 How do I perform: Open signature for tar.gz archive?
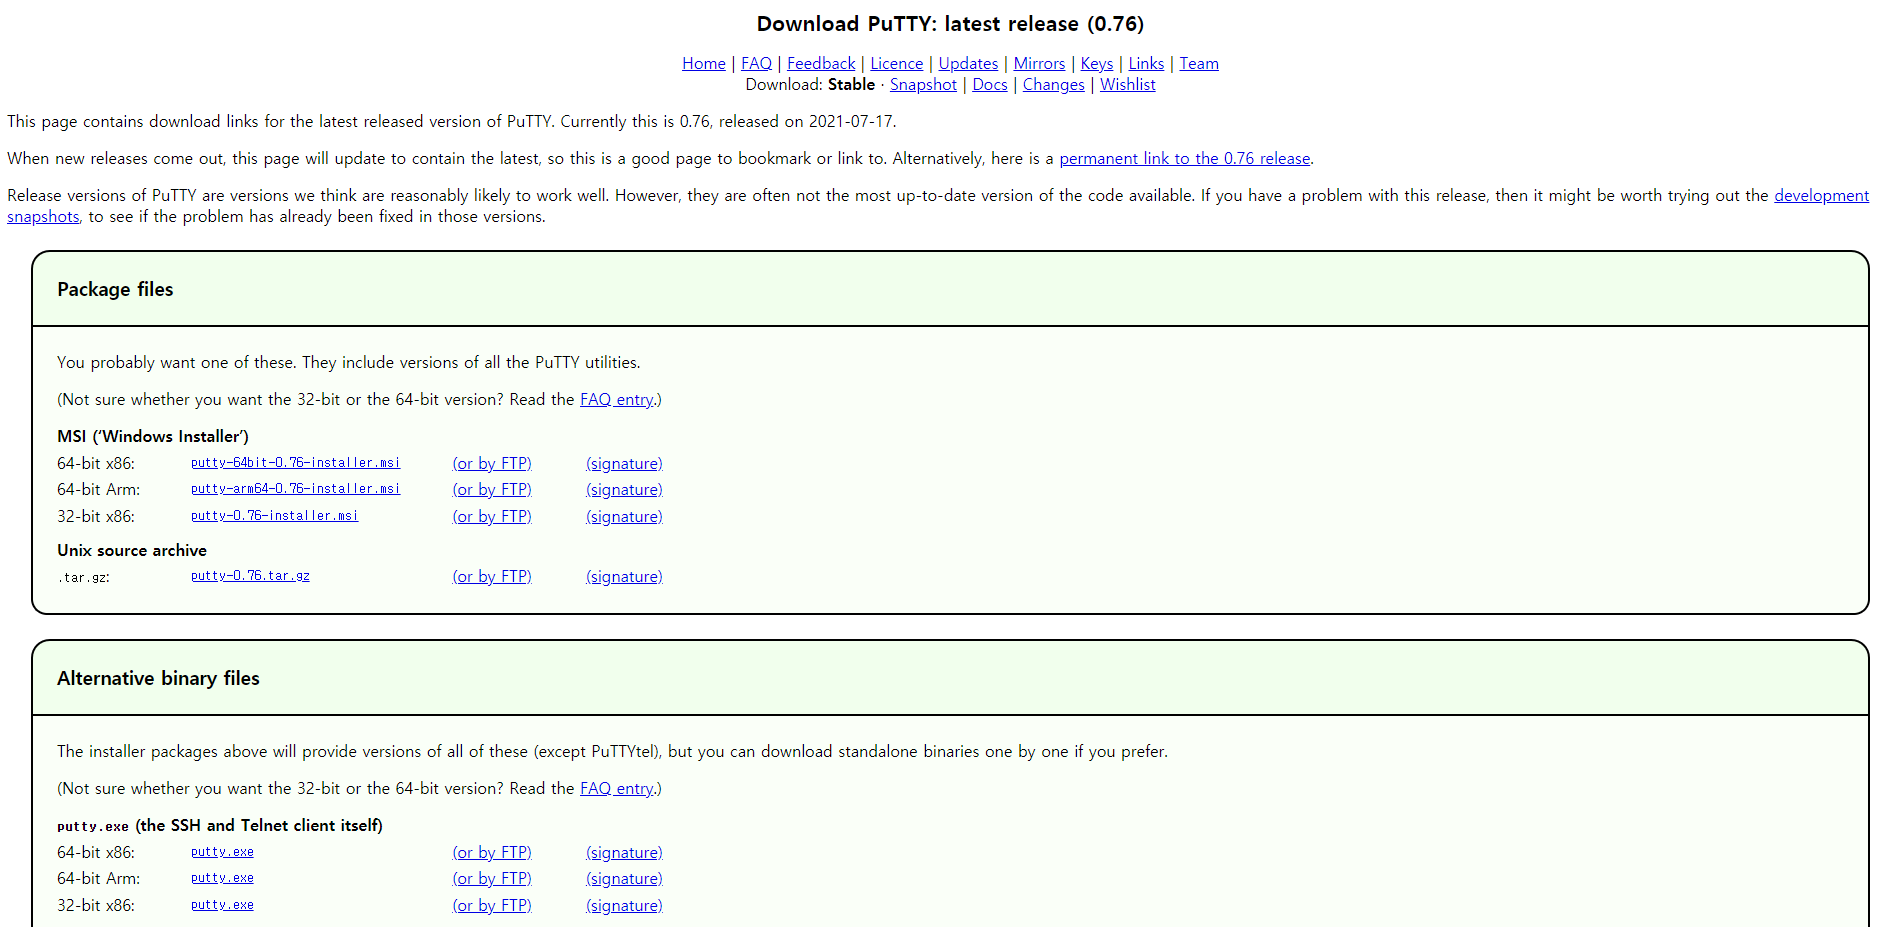point(624,577)
